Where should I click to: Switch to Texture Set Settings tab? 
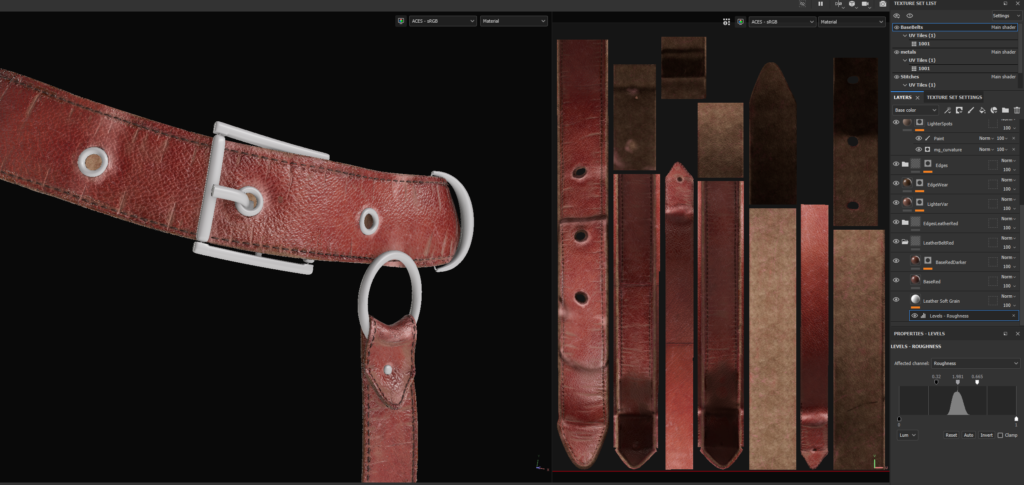(954, 97)
